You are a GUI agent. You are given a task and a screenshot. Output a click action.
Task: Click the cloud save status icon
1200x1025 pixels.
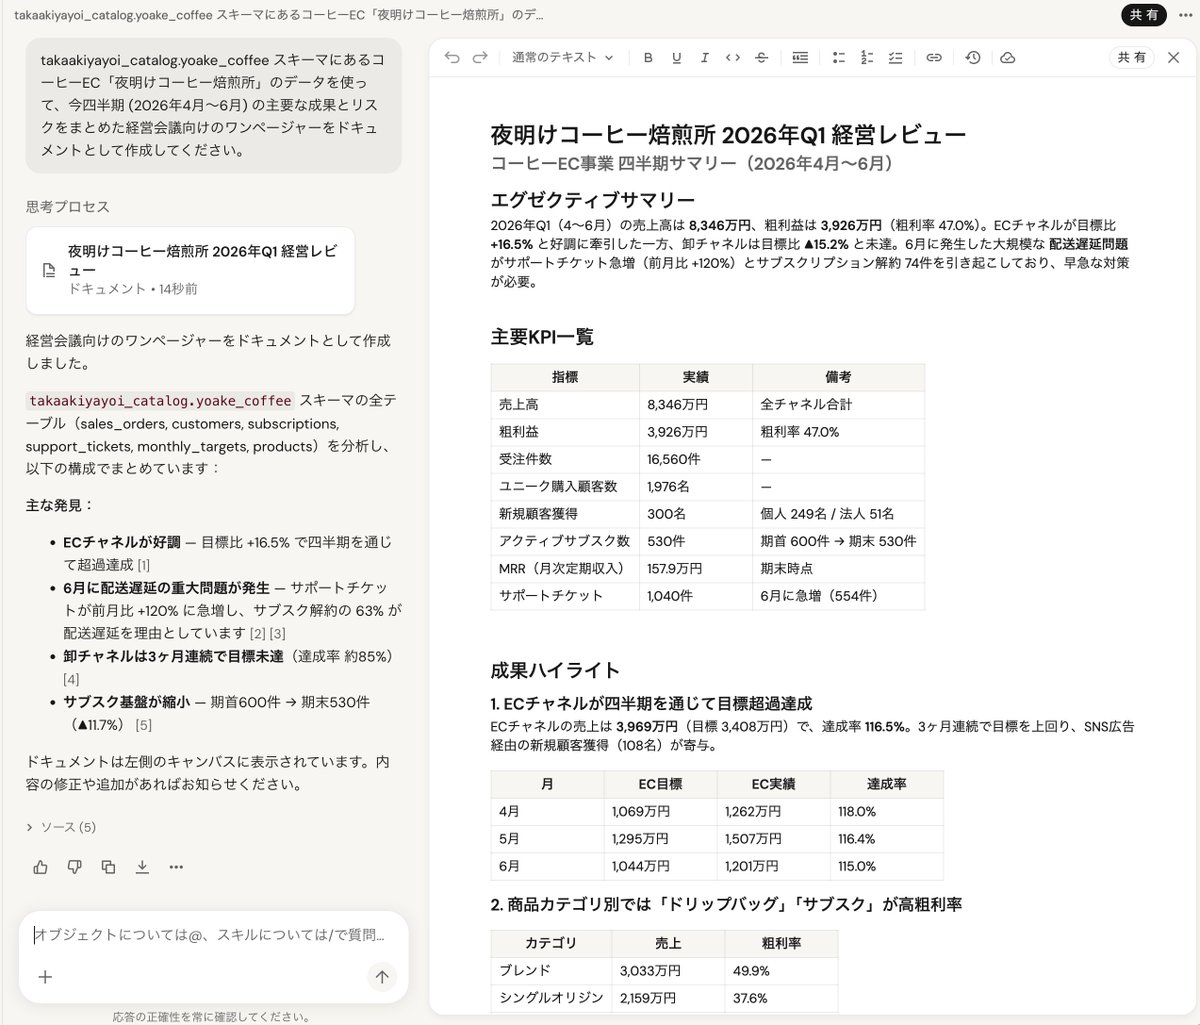click(1008, 58)
